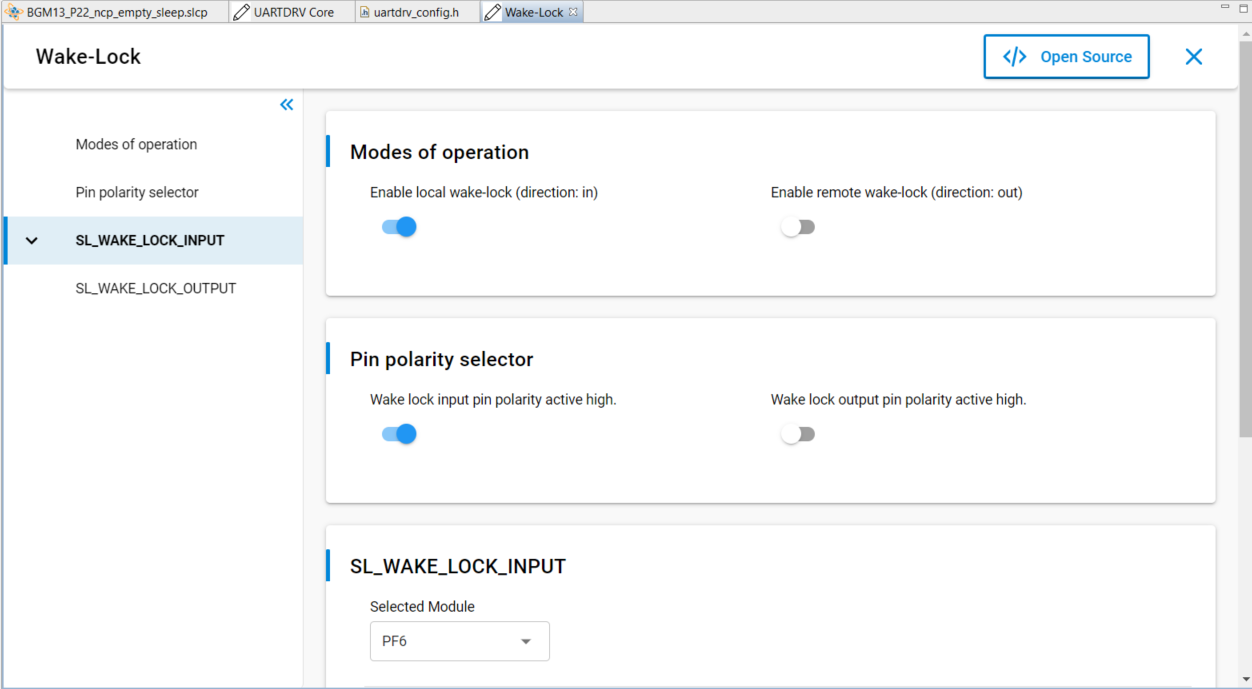1252x689 pixels.
Task: Click the file icon on the uartdrv_config.h tab
Action: [x=367, y=11]
